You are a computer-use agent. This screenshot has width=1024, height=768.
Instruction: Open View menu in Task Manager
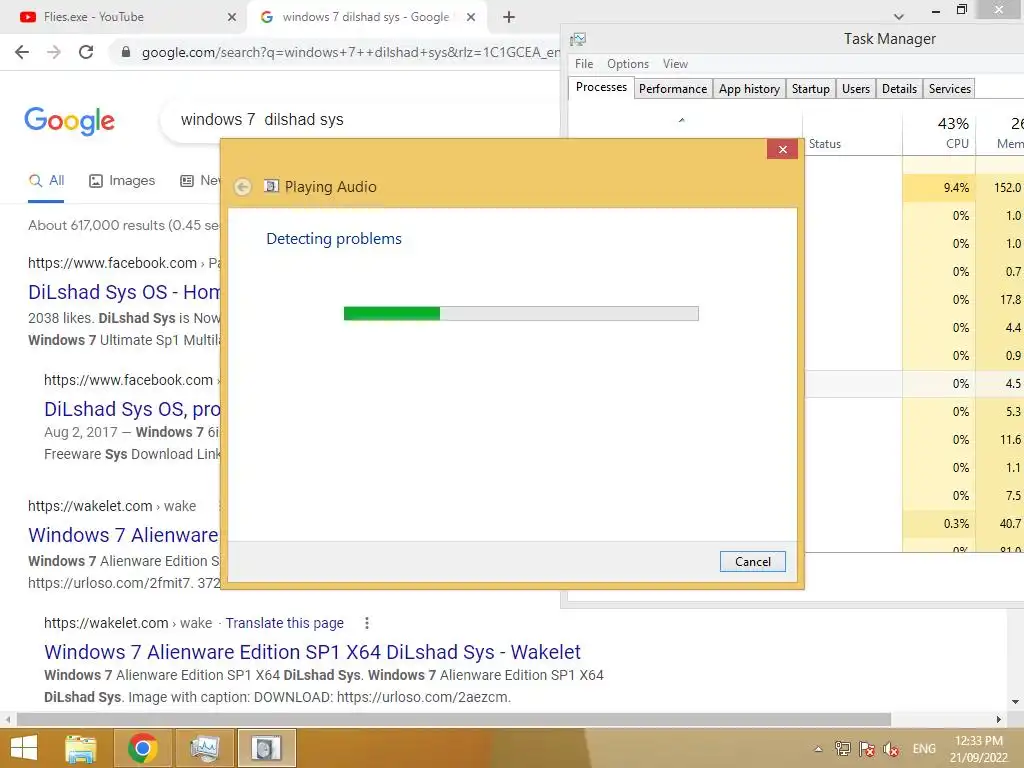pos(675,64)
